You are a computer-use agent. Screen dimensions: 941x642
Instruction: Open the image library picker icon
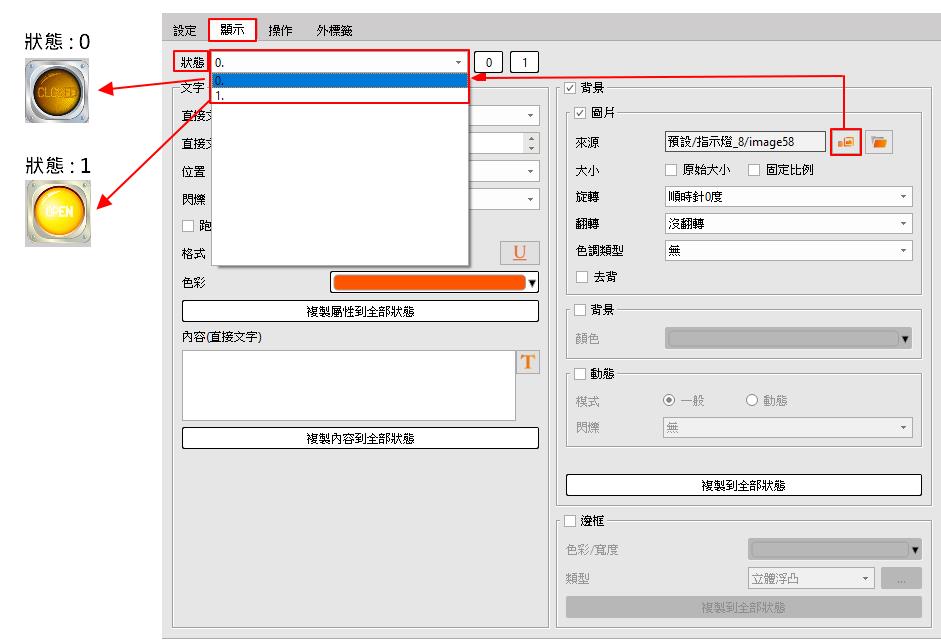point(846,143)
